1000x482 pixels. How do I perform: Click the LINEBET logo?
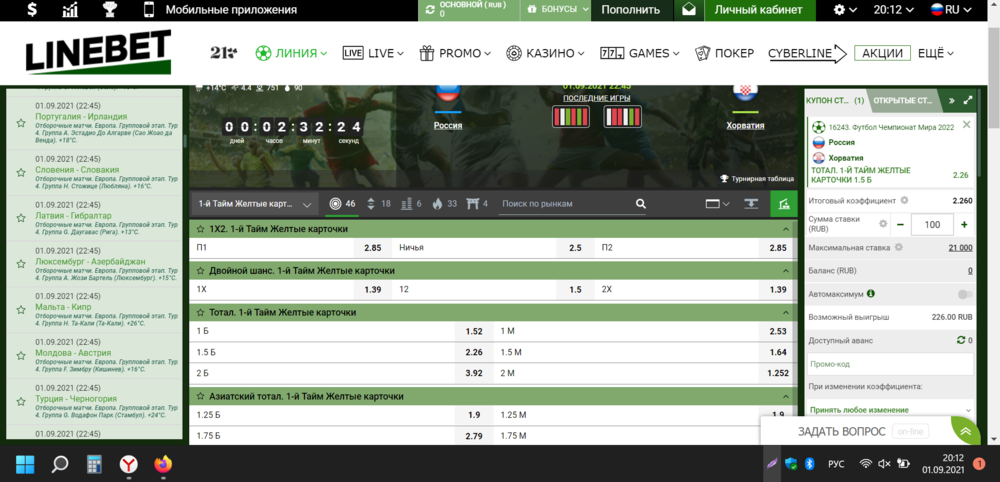tap(98, 52)
